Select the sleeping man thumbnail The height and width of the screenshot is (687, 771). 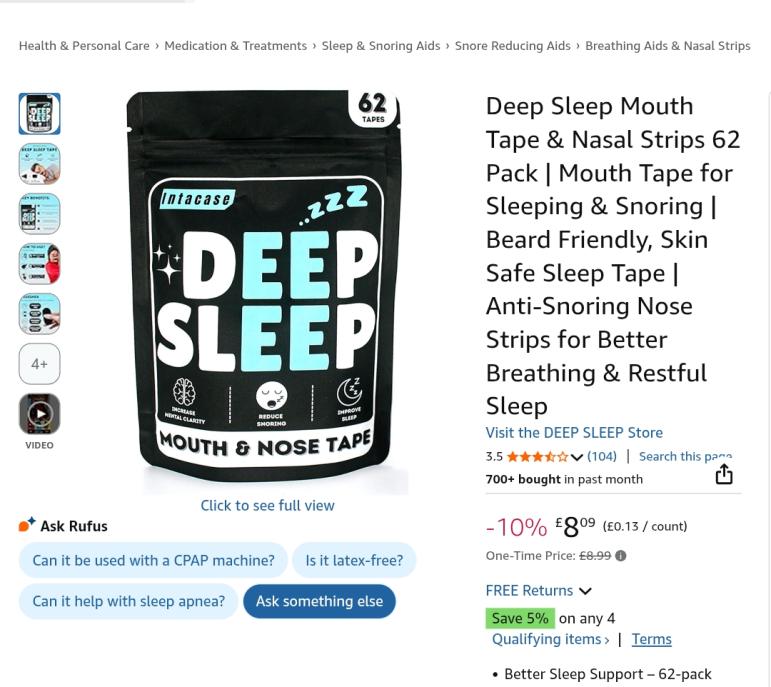(39, 164)
